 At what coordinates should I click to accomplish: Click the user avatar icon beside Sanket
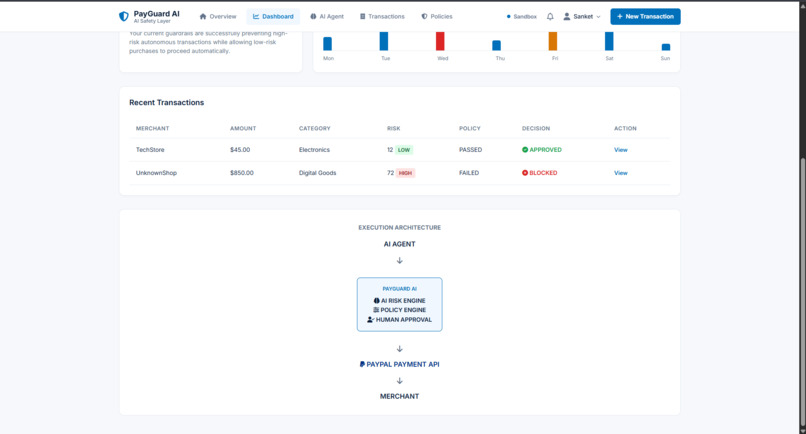pyautogui.click(x=566, y=16)
